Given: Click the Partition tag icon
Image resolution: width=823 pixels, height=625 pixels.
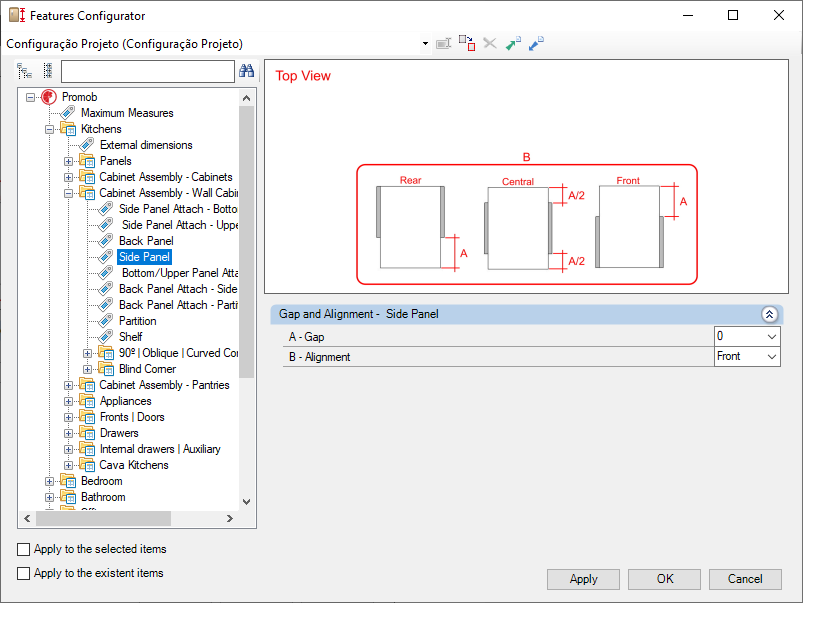Looking at the screenshot, I should click(106, 321).
